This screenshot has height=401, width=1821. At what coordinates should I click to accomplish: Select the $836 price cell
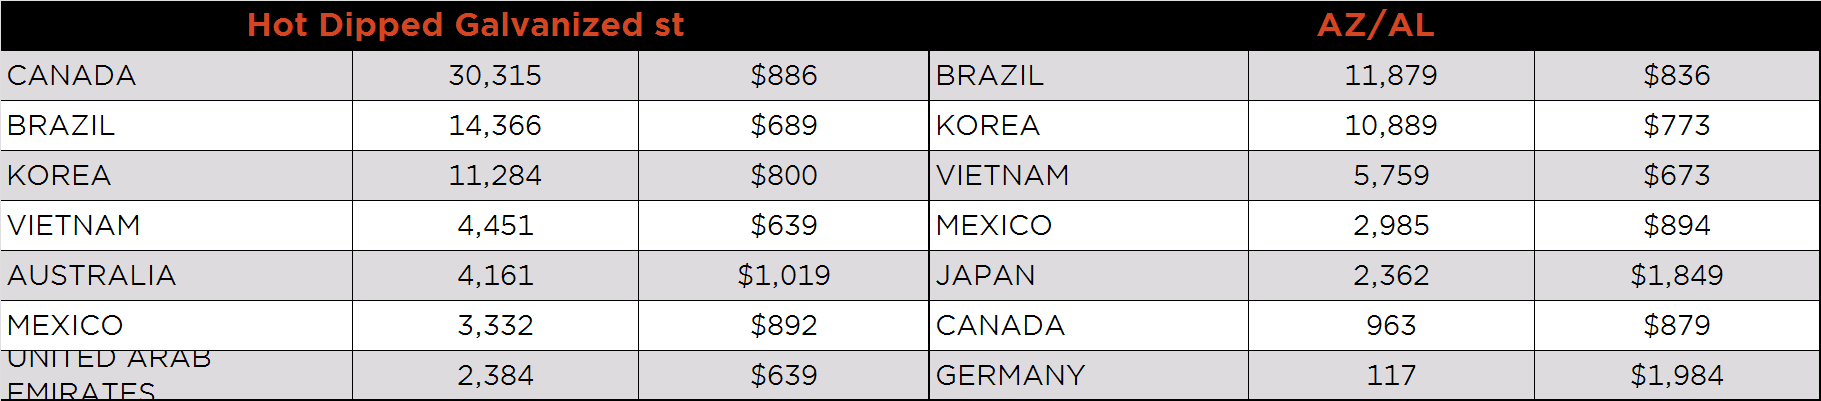(1677, 75)
